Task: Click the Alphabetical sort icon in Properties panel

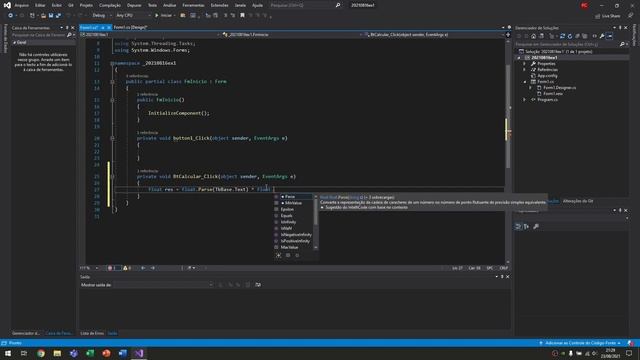Action: pos(527,227)
